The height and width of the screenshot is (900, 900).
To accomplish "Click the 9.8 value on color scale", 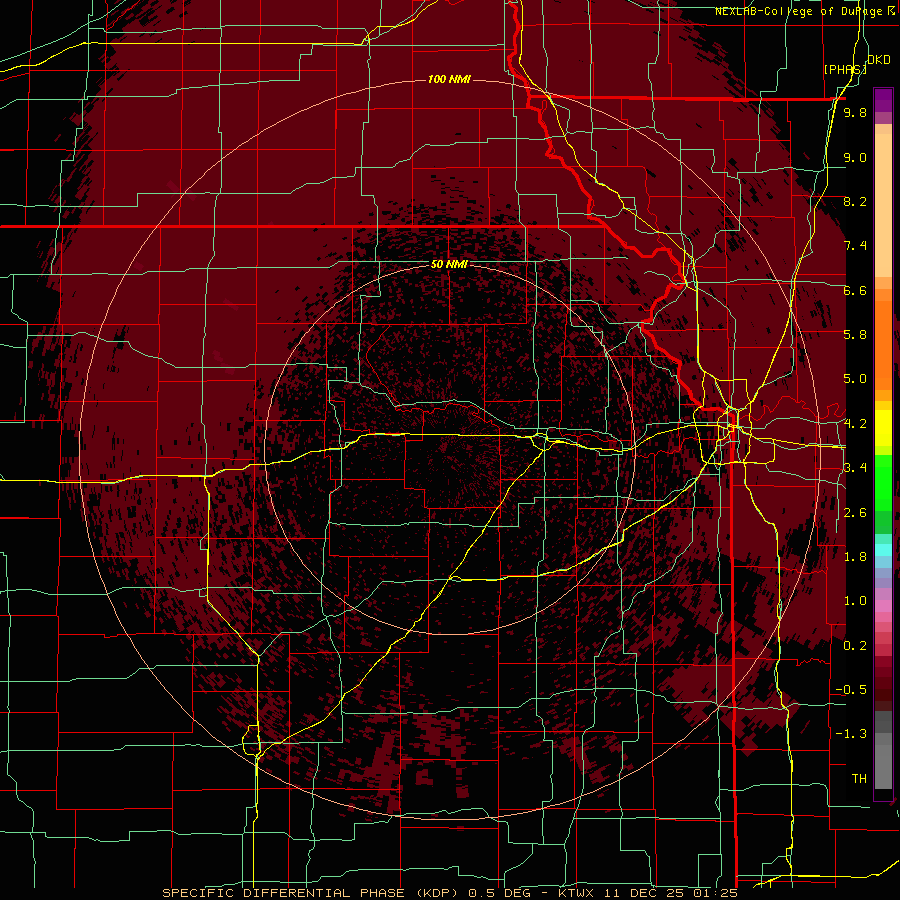I will click(x=855, y=112).
